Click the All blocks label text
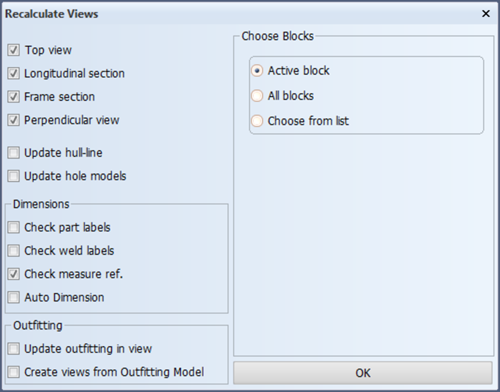500x392 pixels. coord(291,96)
